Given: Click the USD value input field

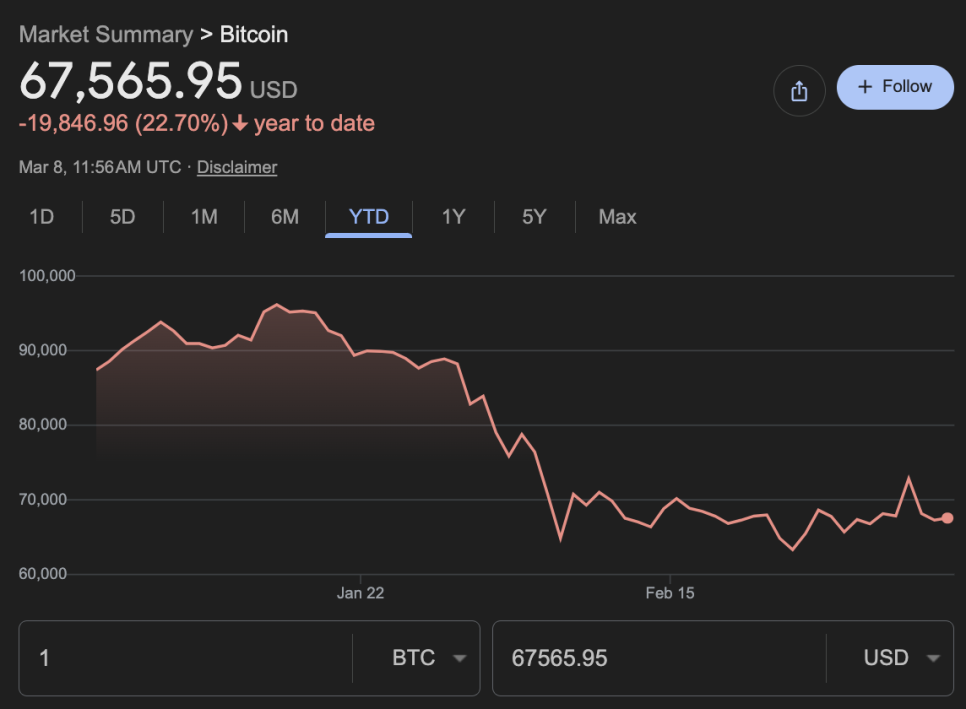Looking at the screenshot, I should 660,658.
